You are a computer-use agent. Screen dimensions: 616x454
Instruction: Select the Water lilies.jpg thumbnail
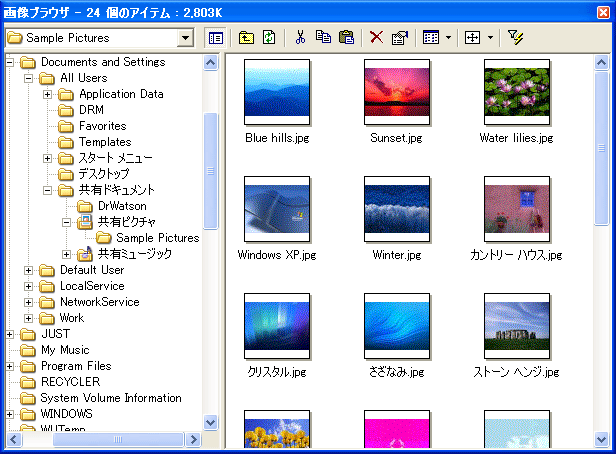(x=517, y=92)
